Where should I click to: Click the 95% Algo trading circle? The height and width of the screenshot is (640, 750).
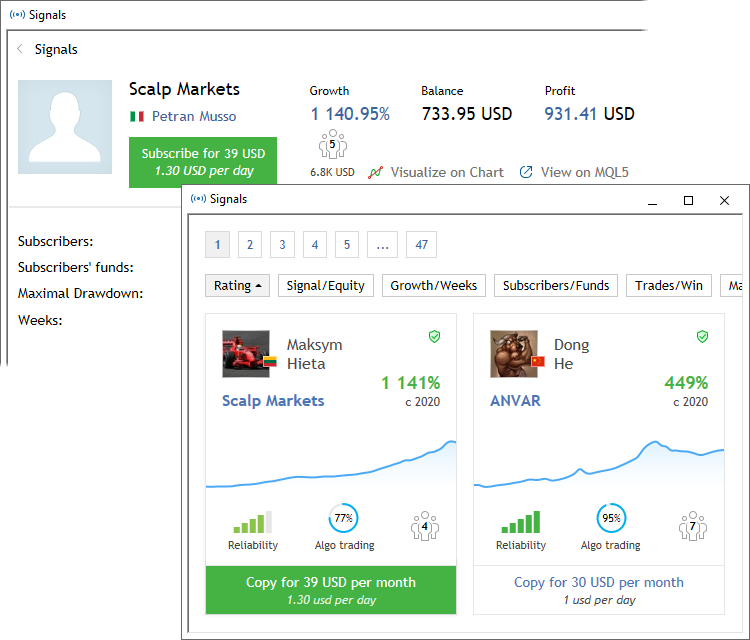pos(611,518)
